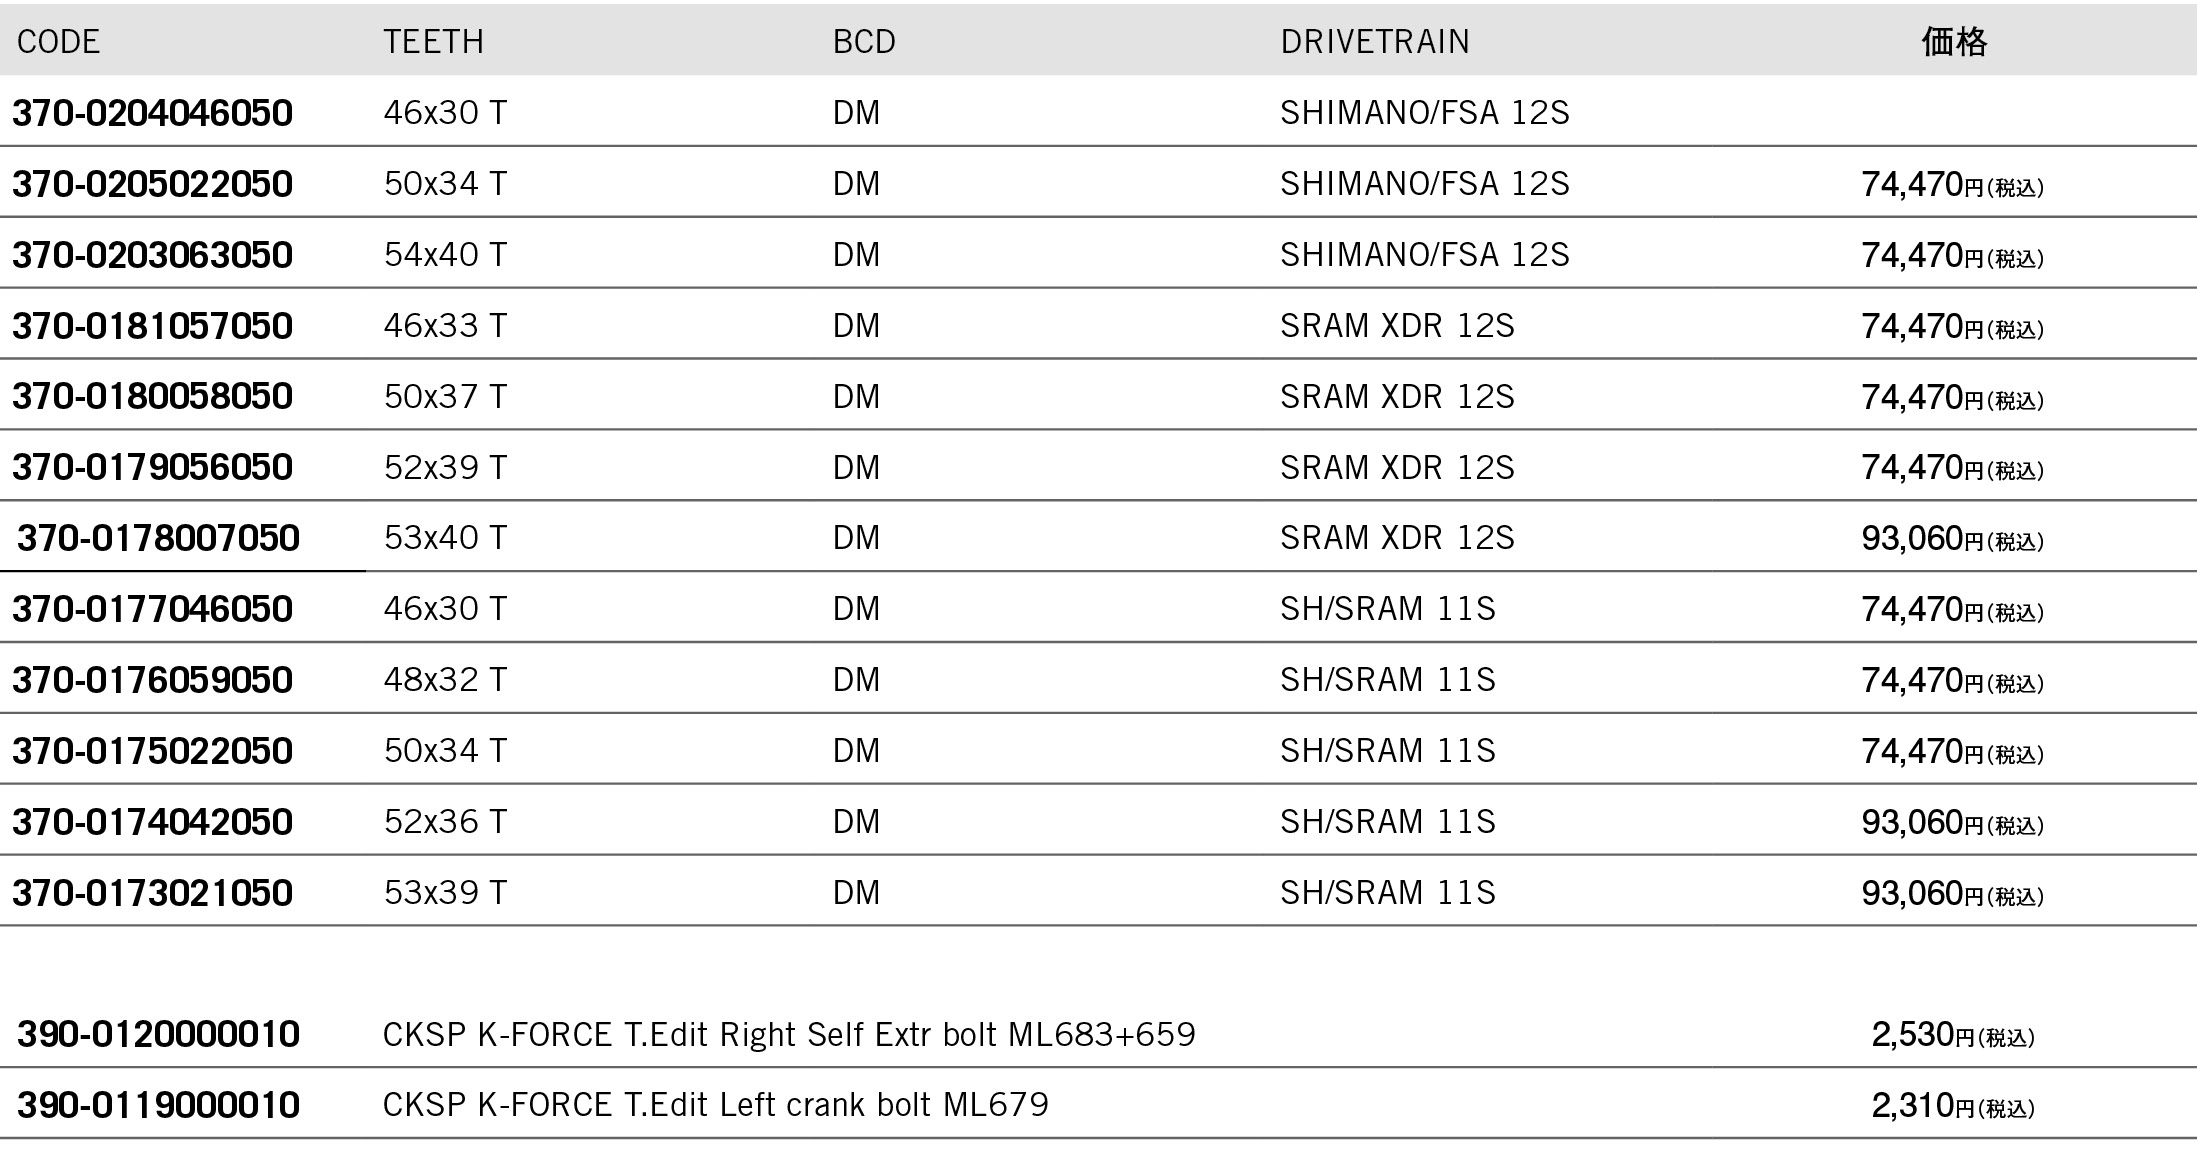Click the SRAM XDR 12S cell for 50x37 T

click(x=1397, y=397)
